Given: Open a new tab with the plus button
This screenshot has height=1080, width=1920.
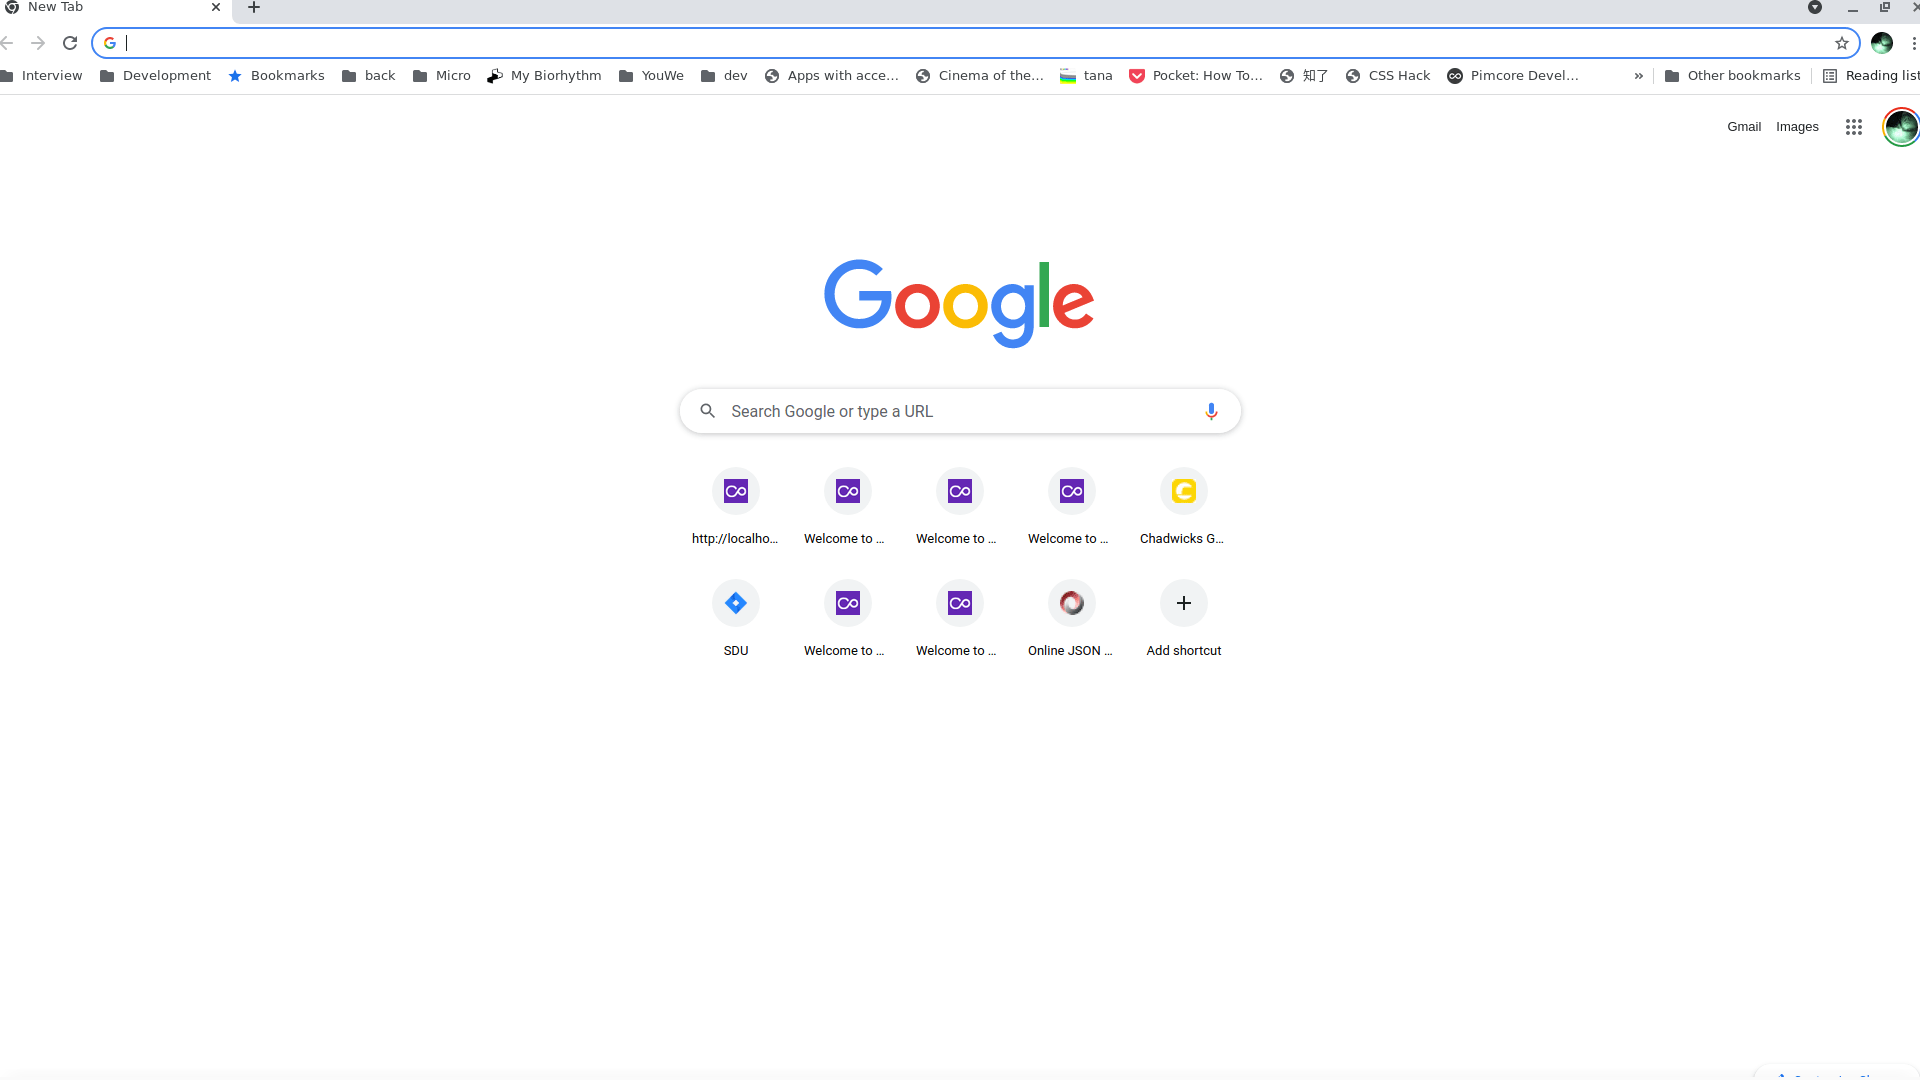Looking at the screenshot, I should coord(253,8).
